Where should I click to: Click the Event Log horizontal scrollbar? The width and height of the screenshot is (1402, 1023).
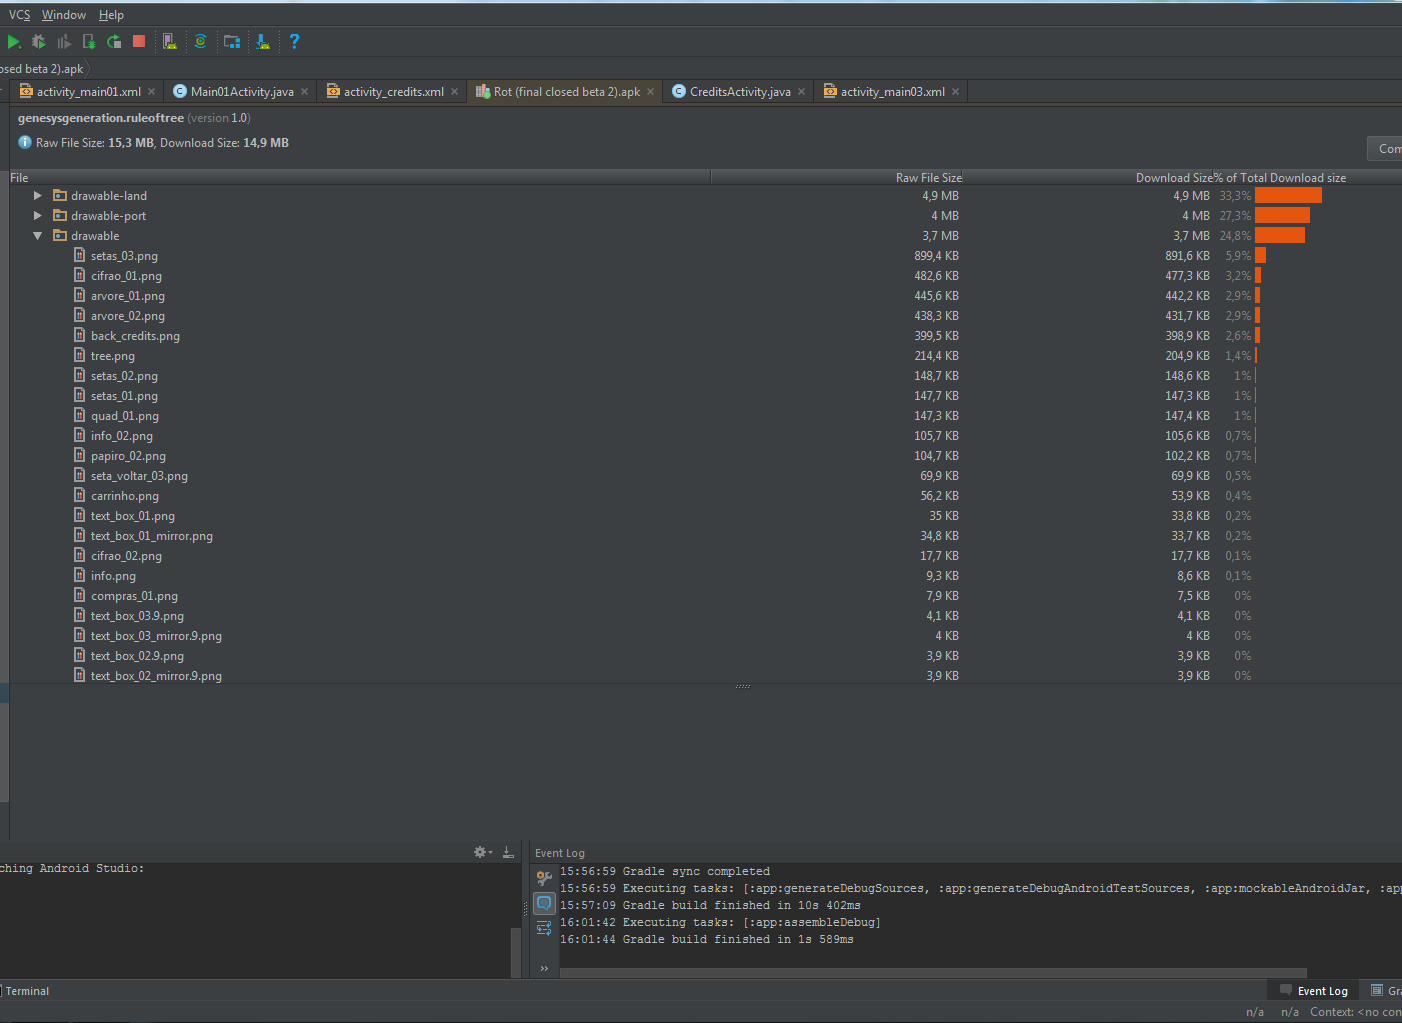click(933, 973)
